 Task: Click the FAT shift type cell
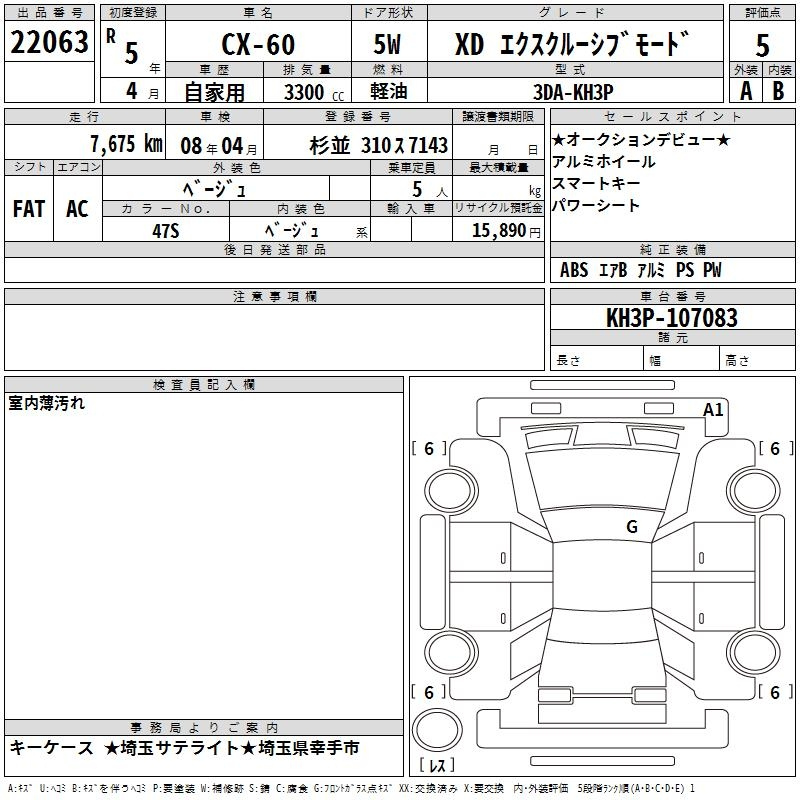[x=29, y=208]
